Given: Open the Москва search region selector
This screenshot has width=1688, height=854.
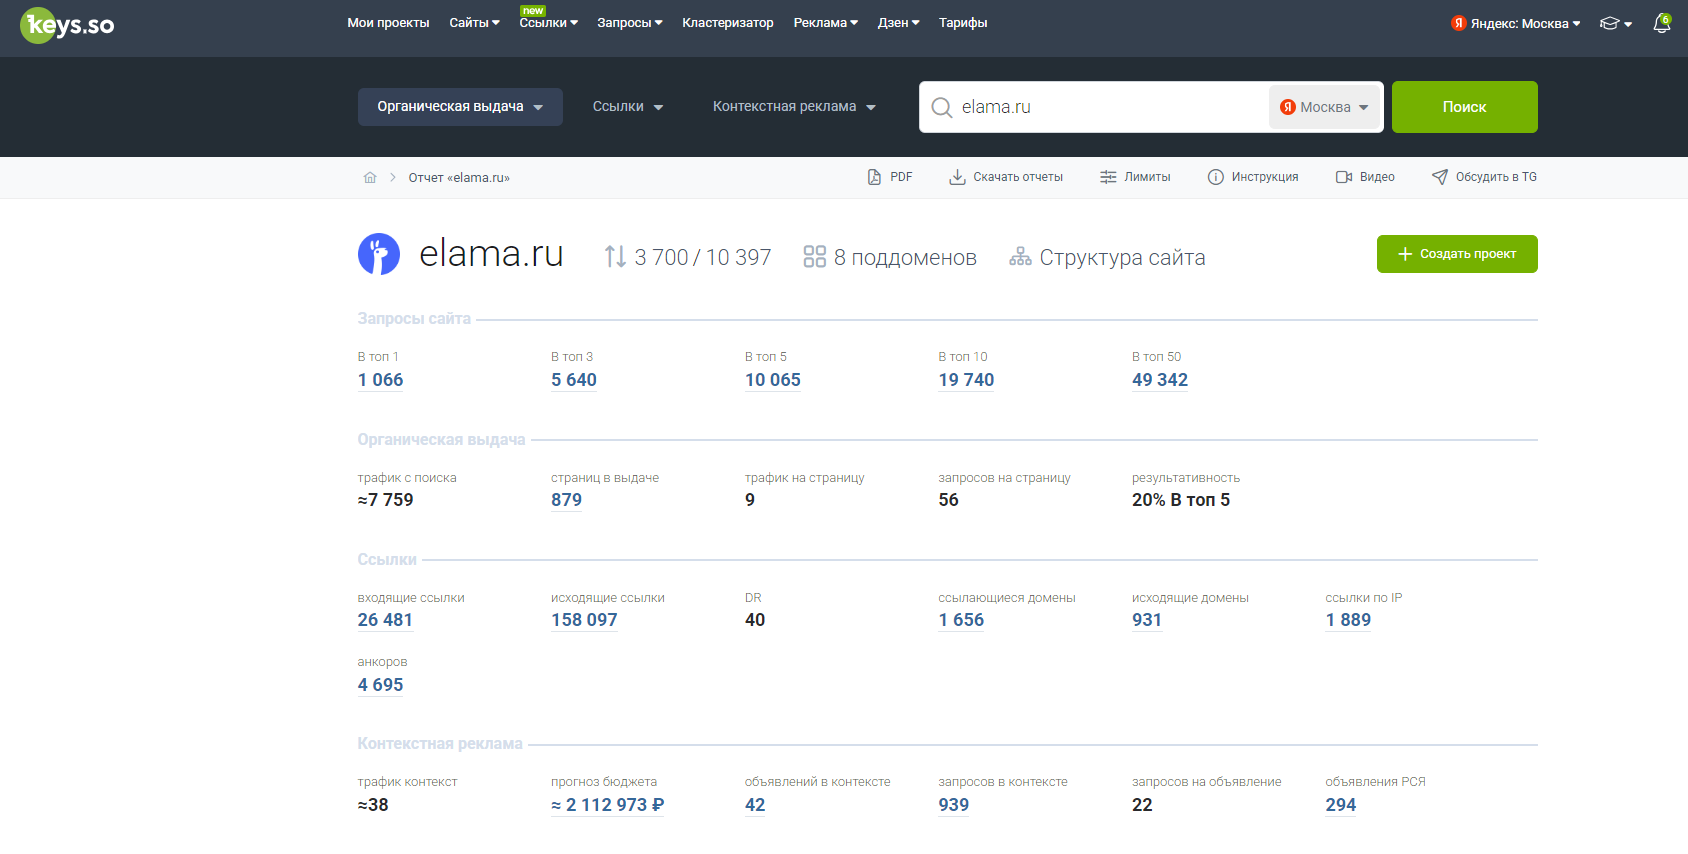Looking at the screenshot, I should point(1325,107).
